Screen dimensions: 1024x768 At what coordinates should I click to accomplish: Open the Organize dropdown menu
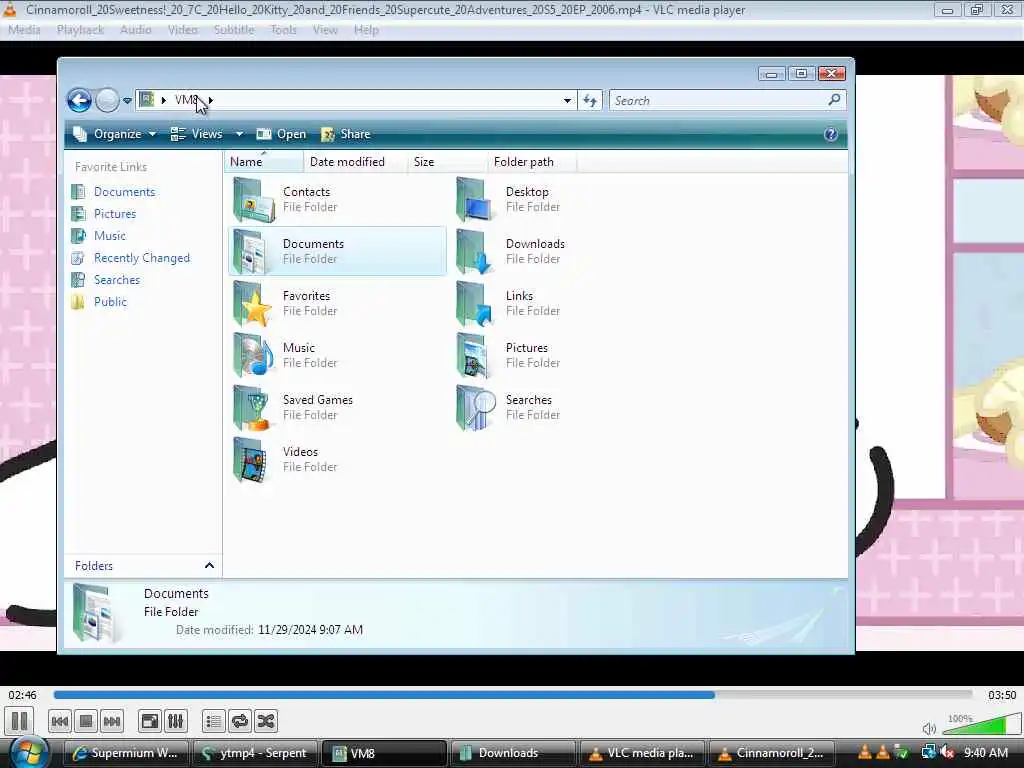point(115,134)
